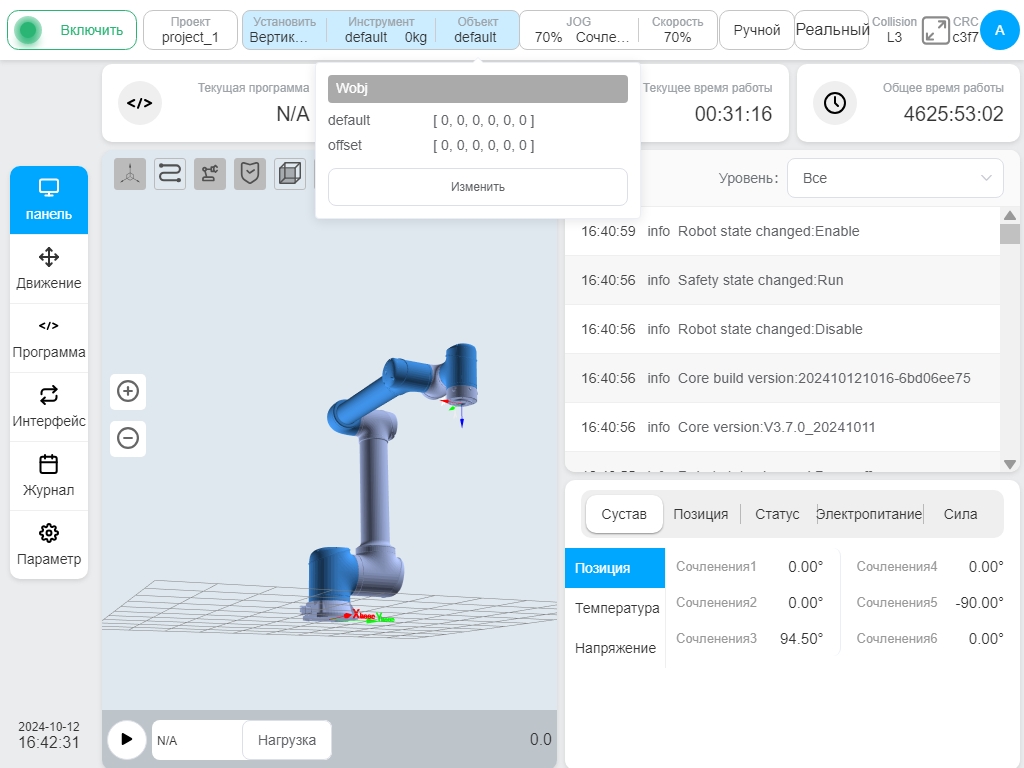Toggle Ручной manual mode button

click(756, 30)
